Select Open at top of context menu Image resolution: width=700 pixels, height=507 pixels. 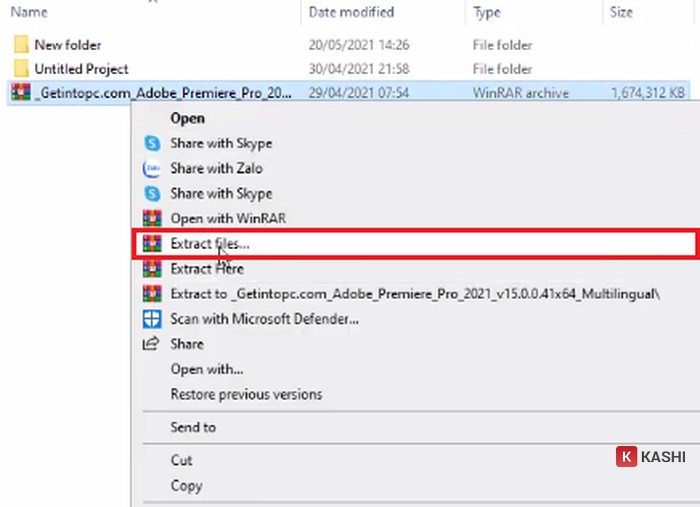click(x=188, y=118)
